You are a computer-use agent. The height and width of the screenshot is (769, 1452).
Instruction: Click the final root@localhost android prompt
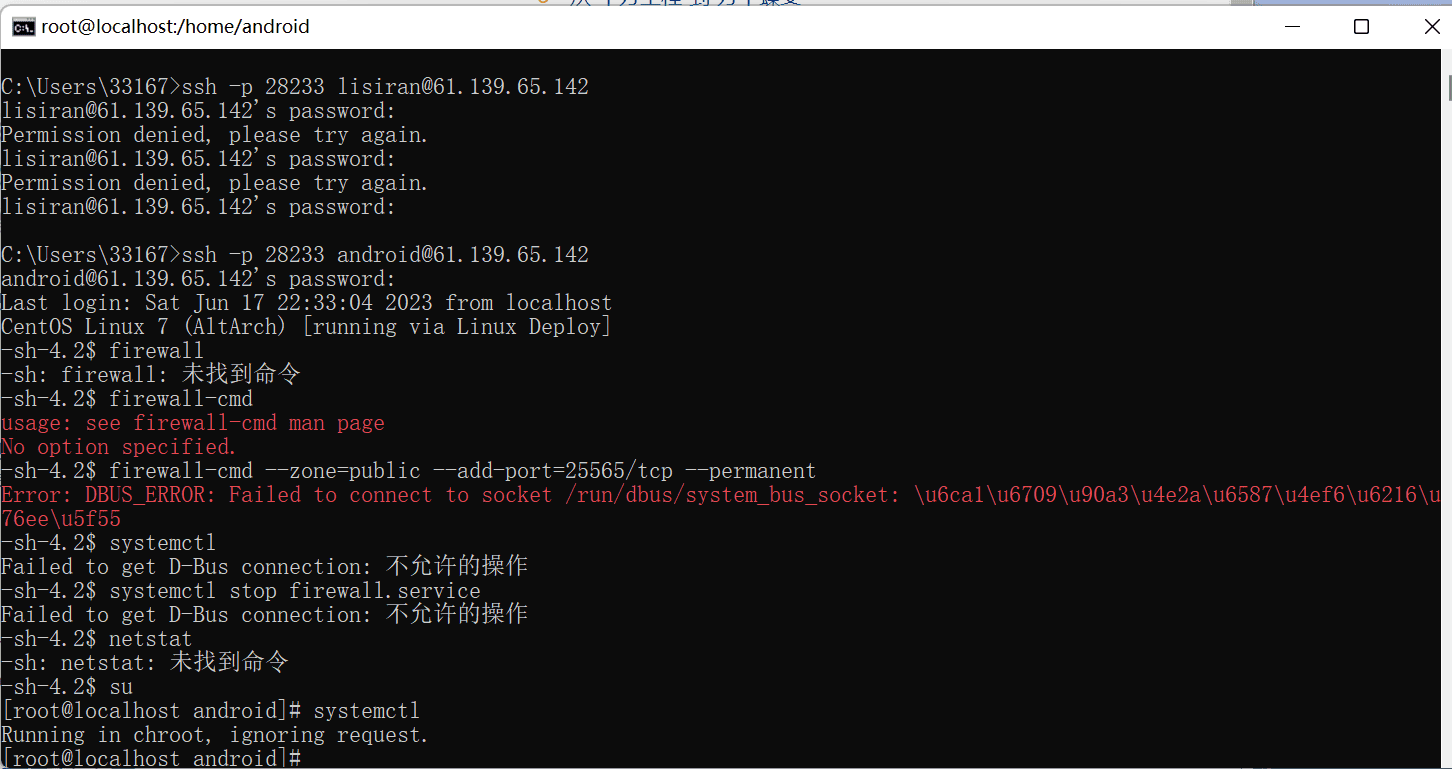click(x=150, y=759)
